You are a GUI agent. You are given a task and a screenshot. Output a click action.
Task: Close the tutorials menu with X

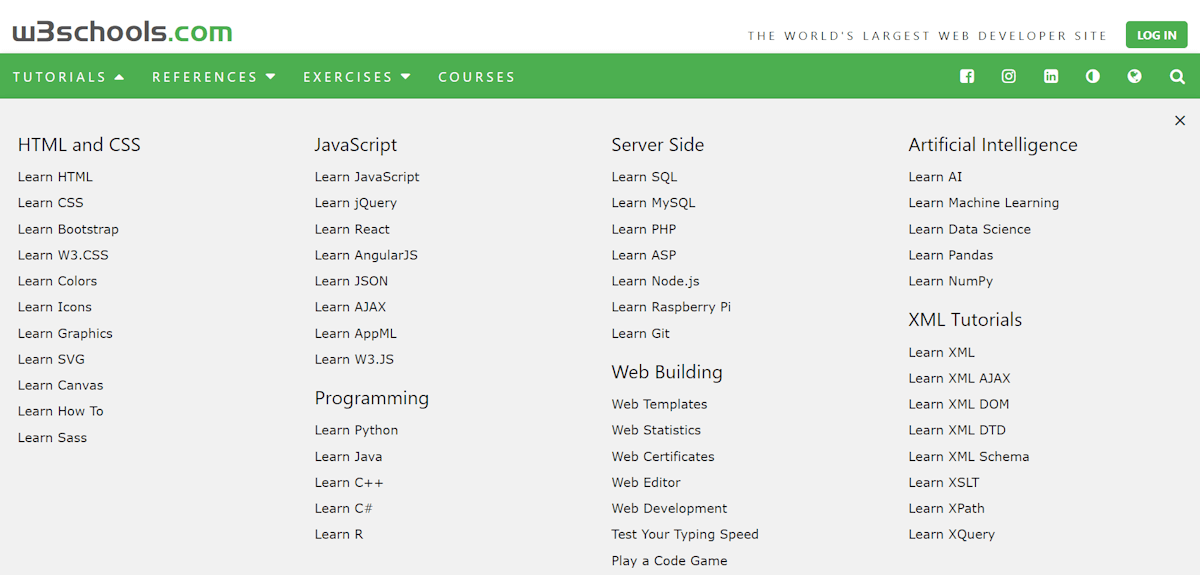(x=1180, y=121)
